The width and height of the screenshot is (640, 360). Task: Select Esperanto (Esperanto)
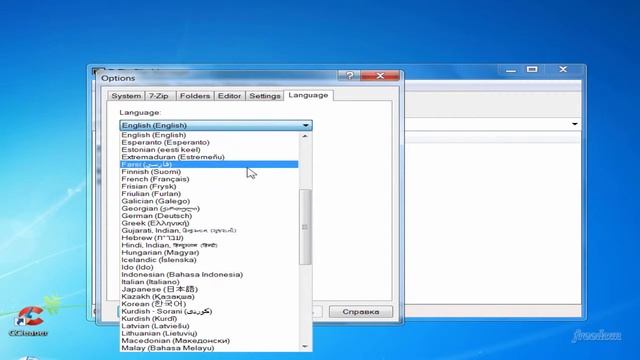pyautogui.click(x=209, y=142)
